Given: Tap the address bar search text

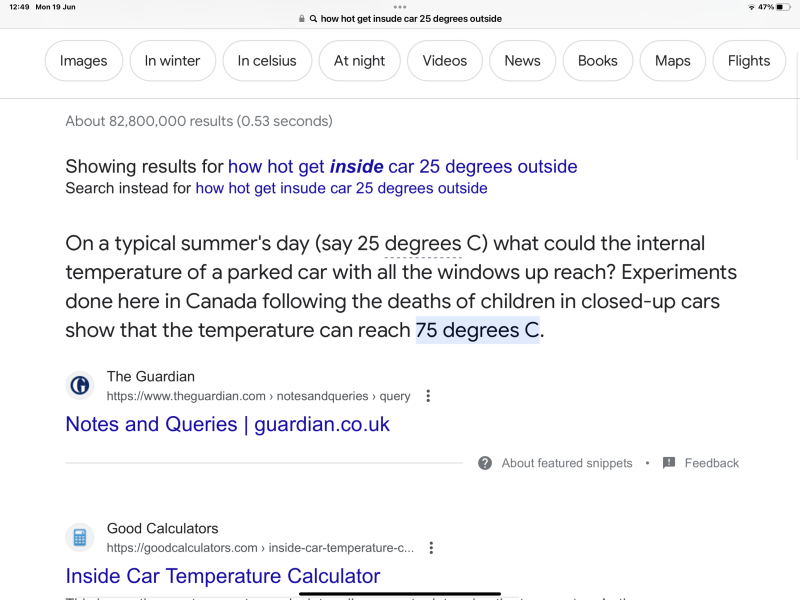Looking at the screenshot, I should pos(410,19).
